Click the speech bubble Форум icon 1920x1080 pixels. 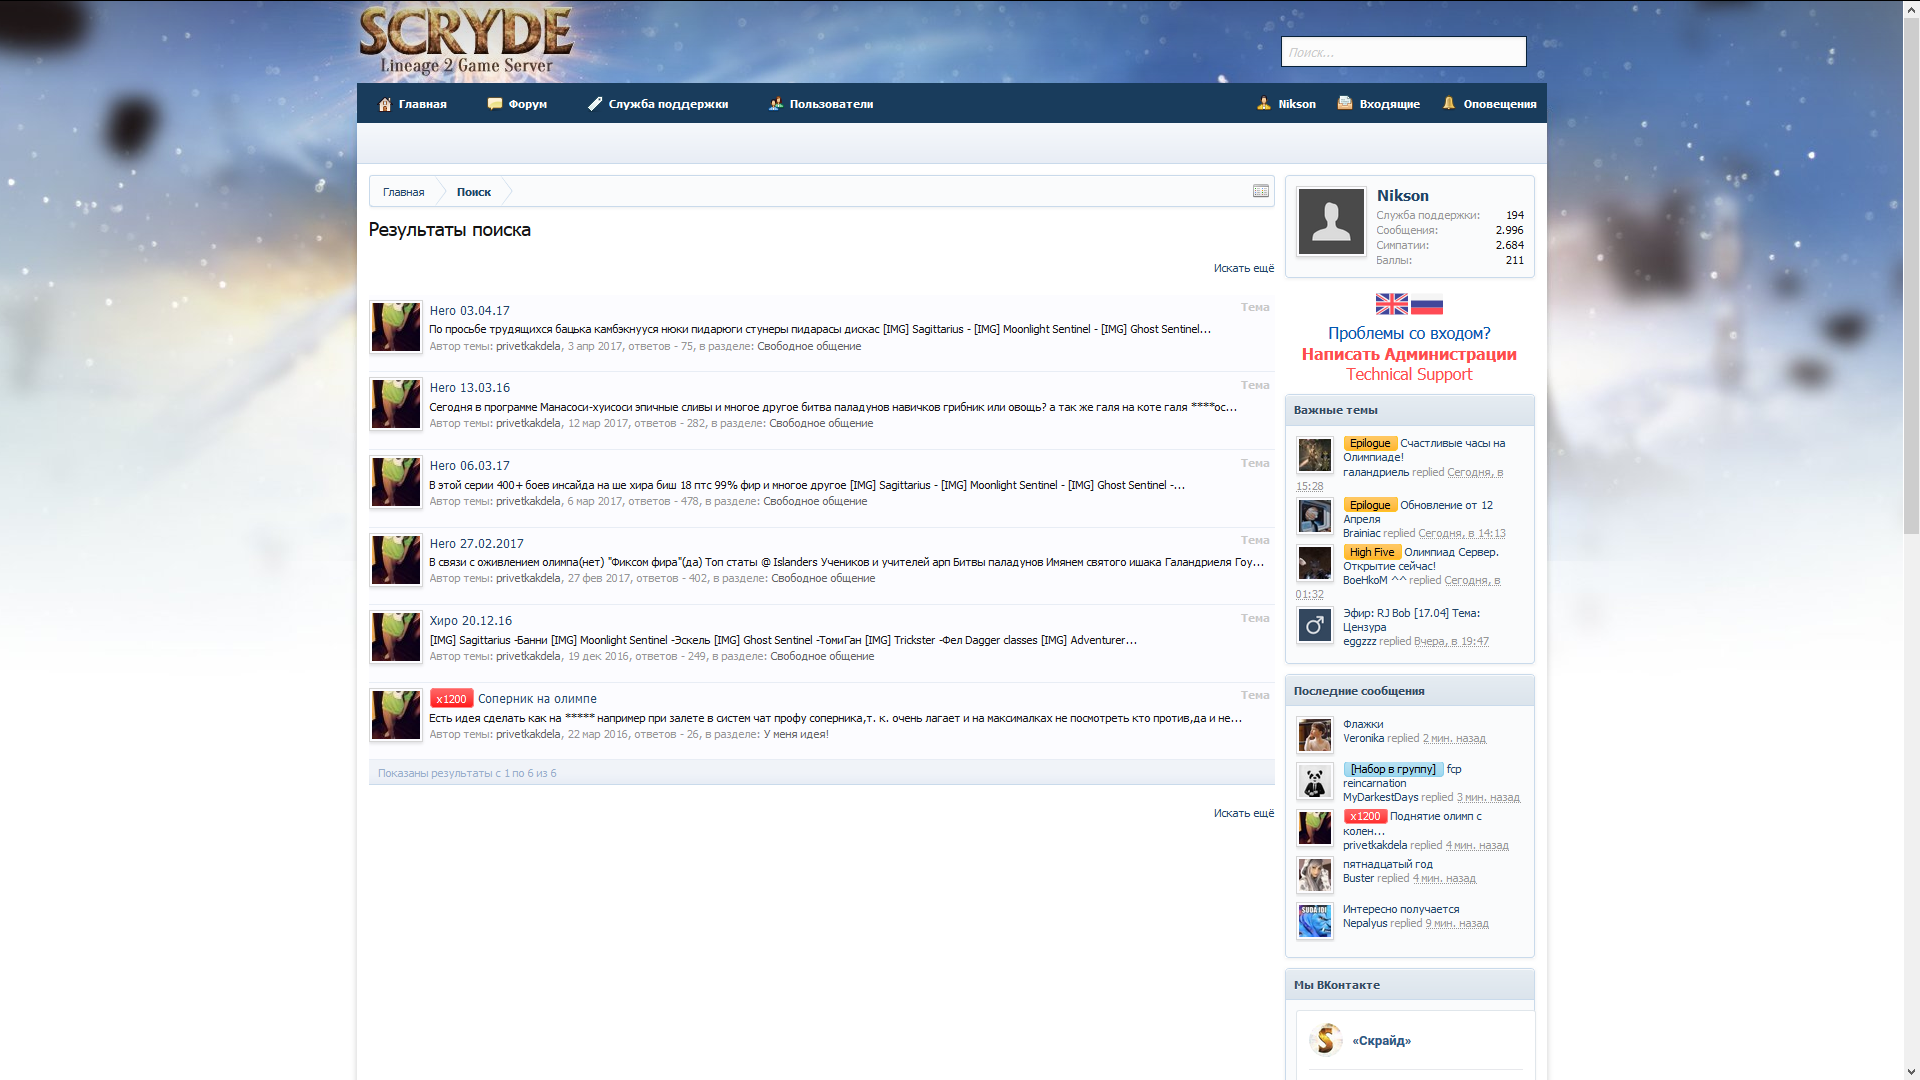494,104
